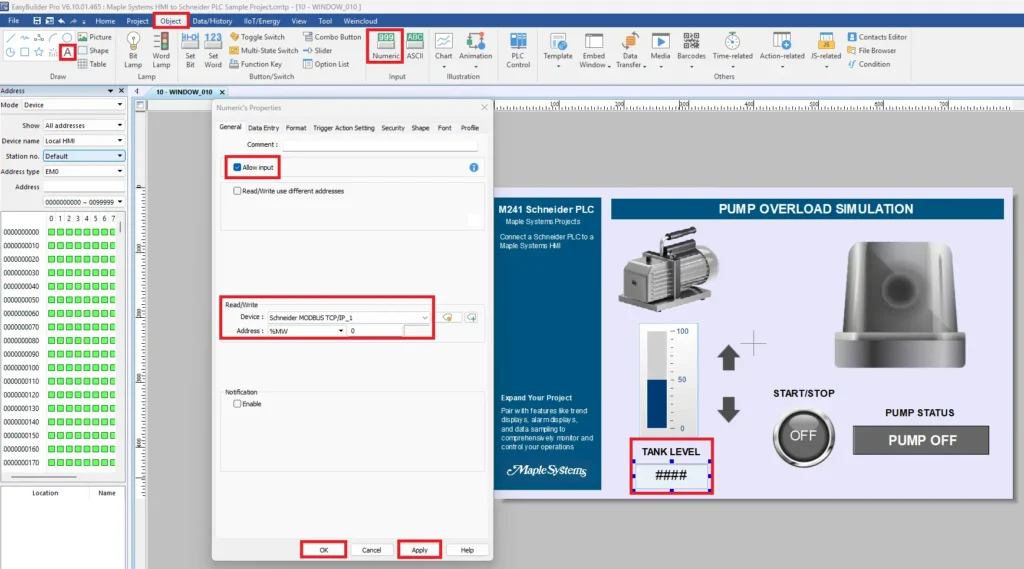Screen dimensions: 1024x569
Task: Switch to the Format tab
Action: coord(296,128)
